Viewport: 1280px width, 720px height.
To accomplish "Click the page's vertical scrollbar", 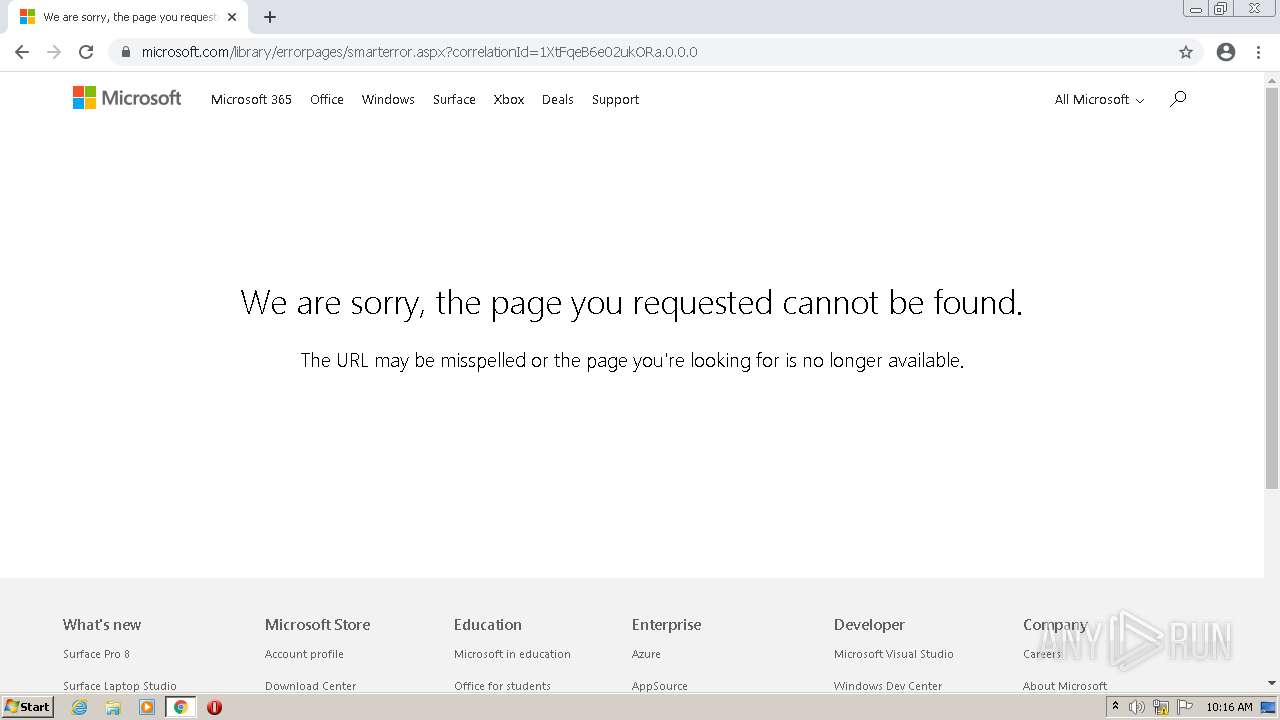I will click(1272, 290).
